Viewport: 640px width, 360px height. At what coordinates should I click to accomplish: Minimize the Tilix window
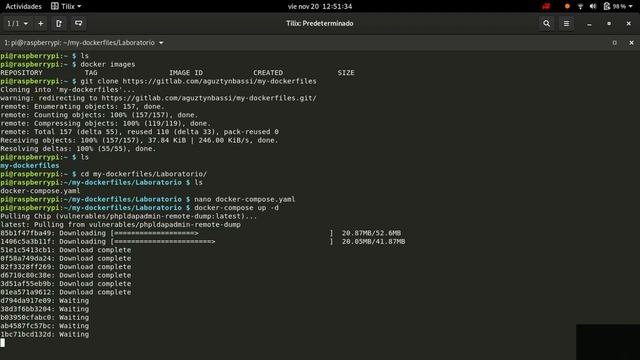point(589,24)
